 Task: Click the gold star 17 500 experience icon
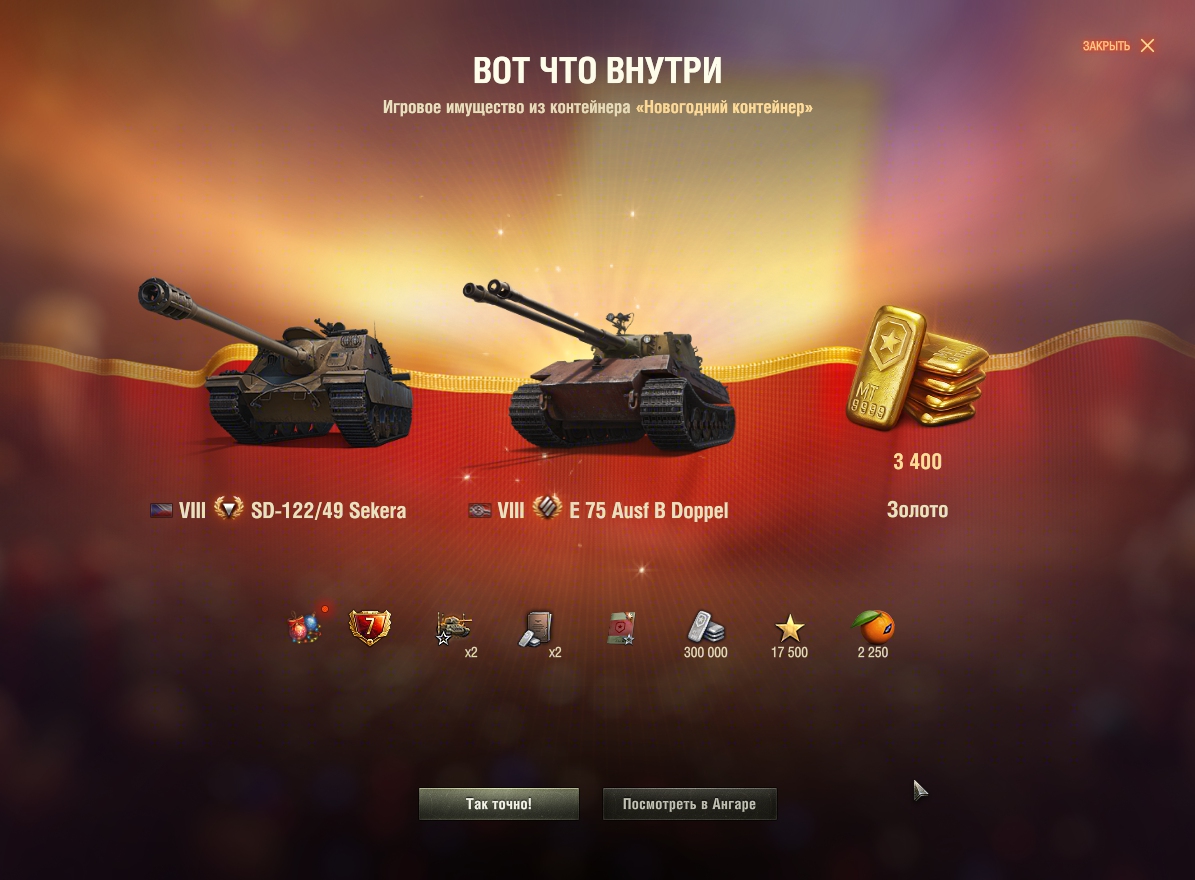[790, 629]
